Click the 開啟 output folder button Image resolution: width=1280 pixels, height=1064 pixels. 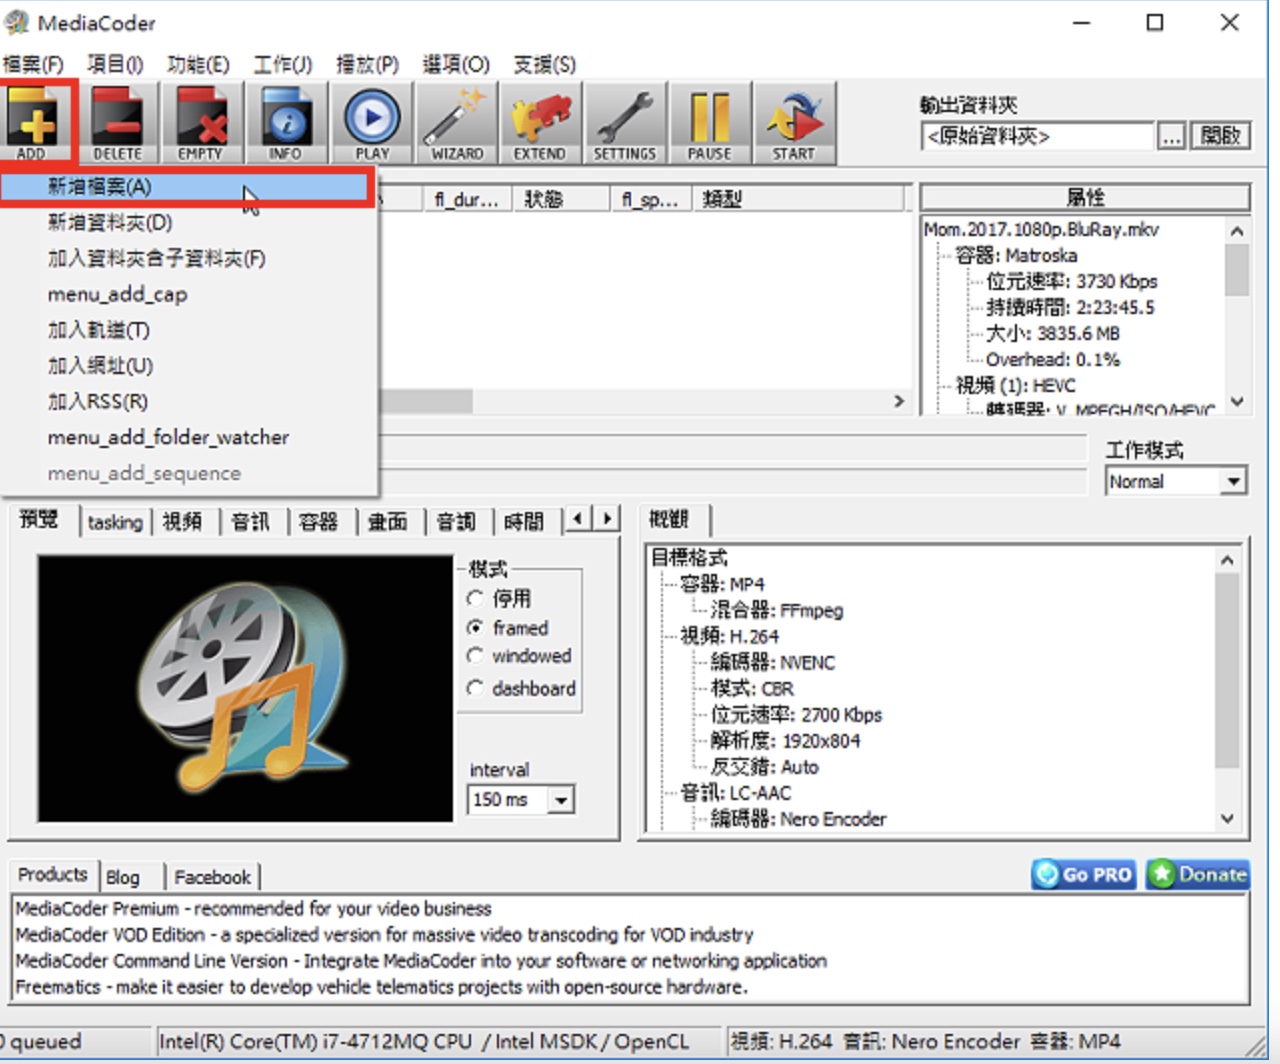point(1221,135)
